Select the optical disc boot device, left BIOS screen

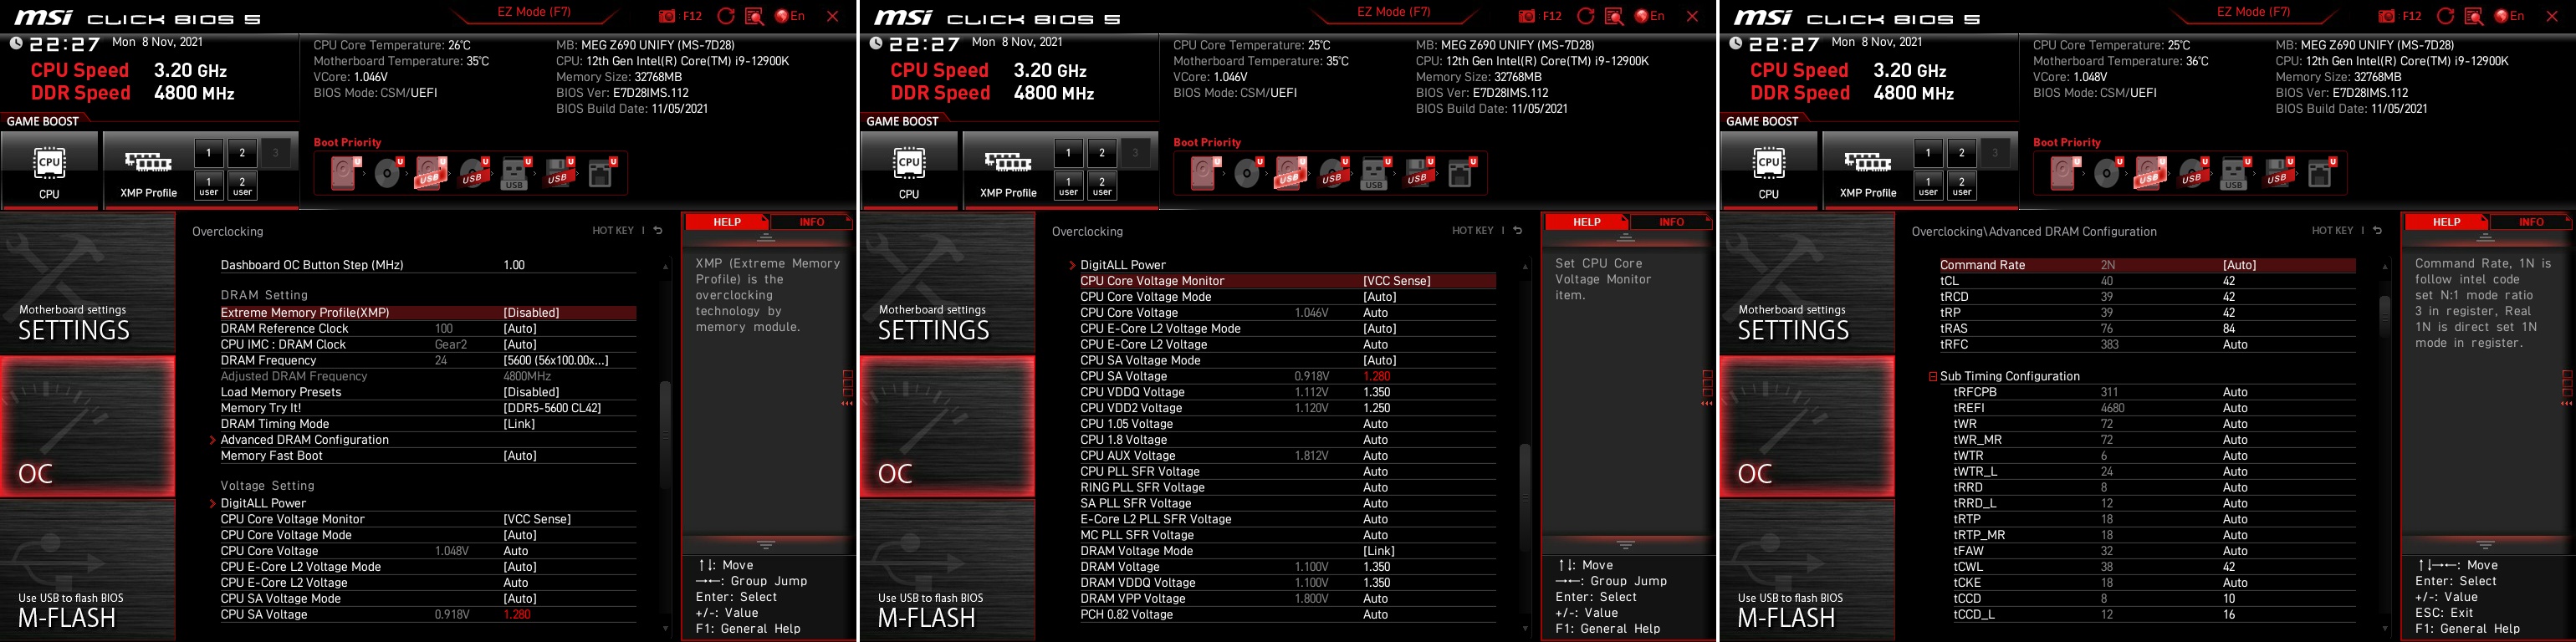tap(389, 173)
